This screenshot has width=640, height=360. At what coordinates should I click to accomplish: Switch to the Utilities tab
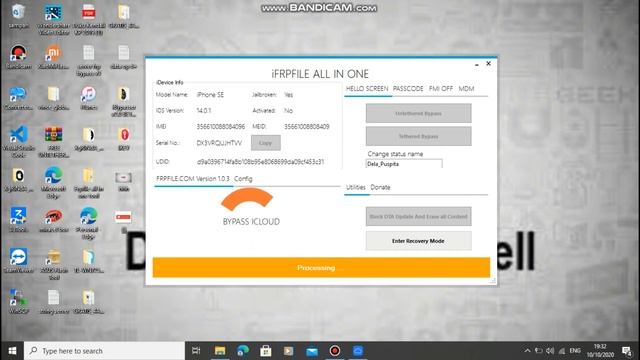point(356,187)
